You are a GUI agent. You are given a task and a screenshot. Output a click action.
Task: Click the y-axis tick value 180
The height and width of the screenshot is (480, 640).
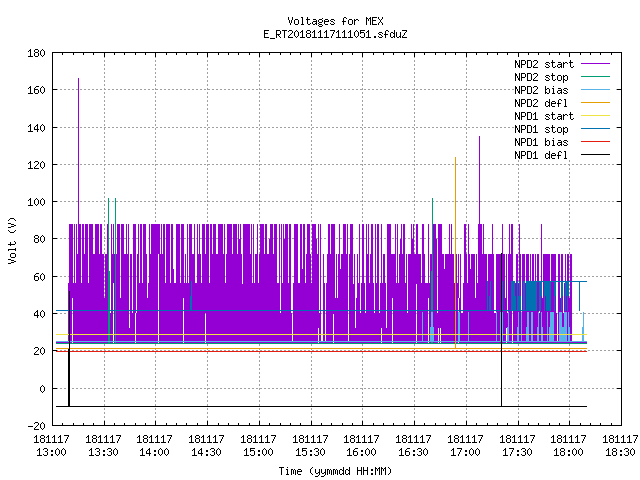pos(36,53)
